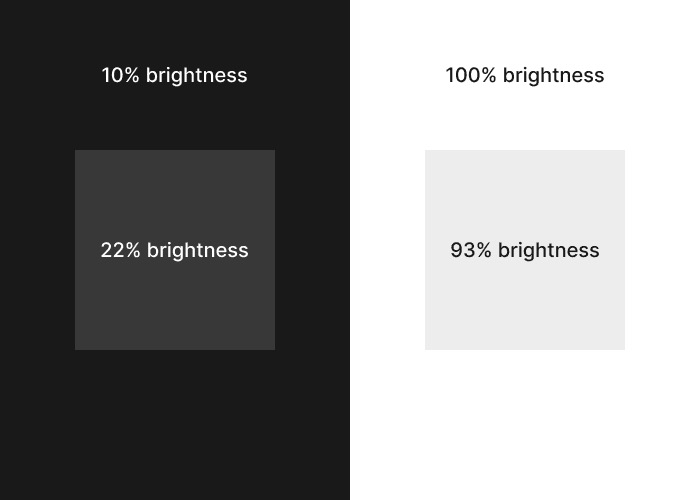Click the "10%" number on dark panel
Viewport: 700px width, 500px height.
tap(121, 75)
